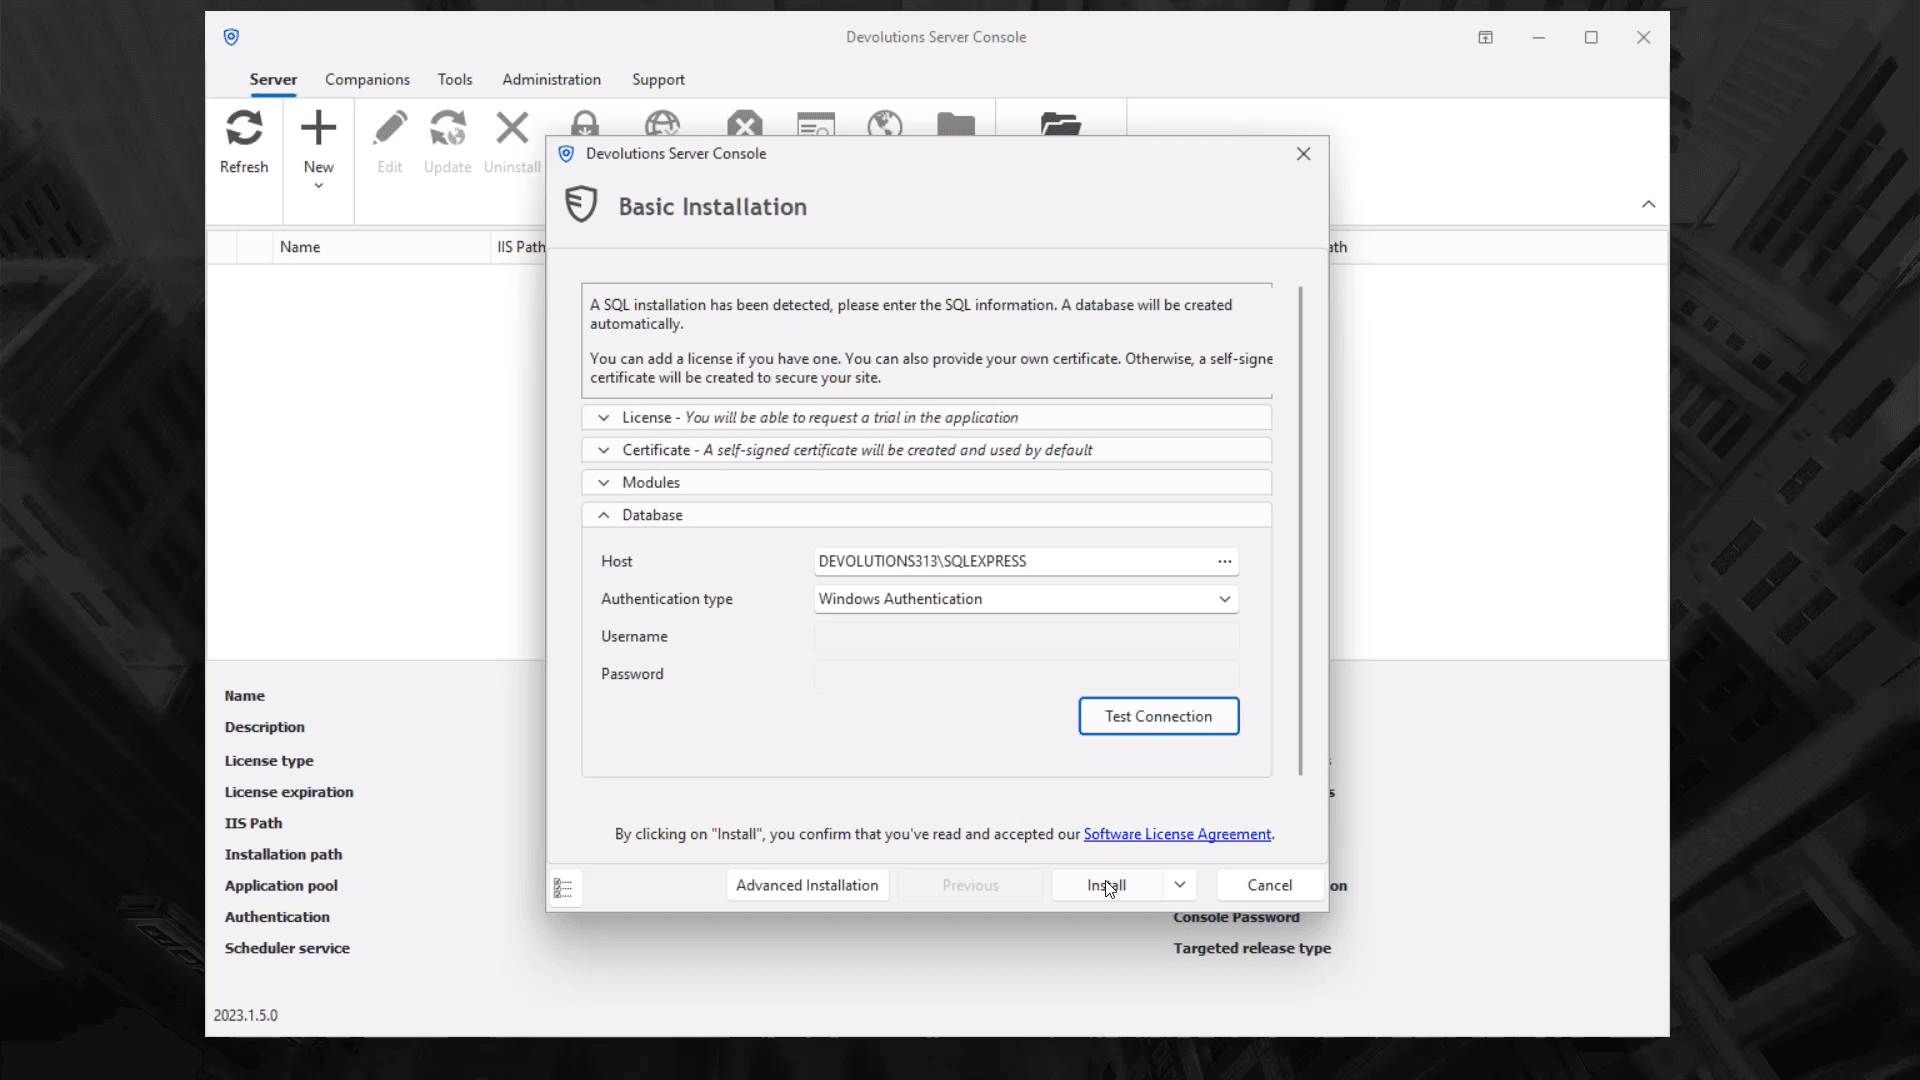The width and height of the screenshot is (1920, 1080).
Task: Click the Test Connection button
Action: pyautogui.click(x=1158, y=717)
